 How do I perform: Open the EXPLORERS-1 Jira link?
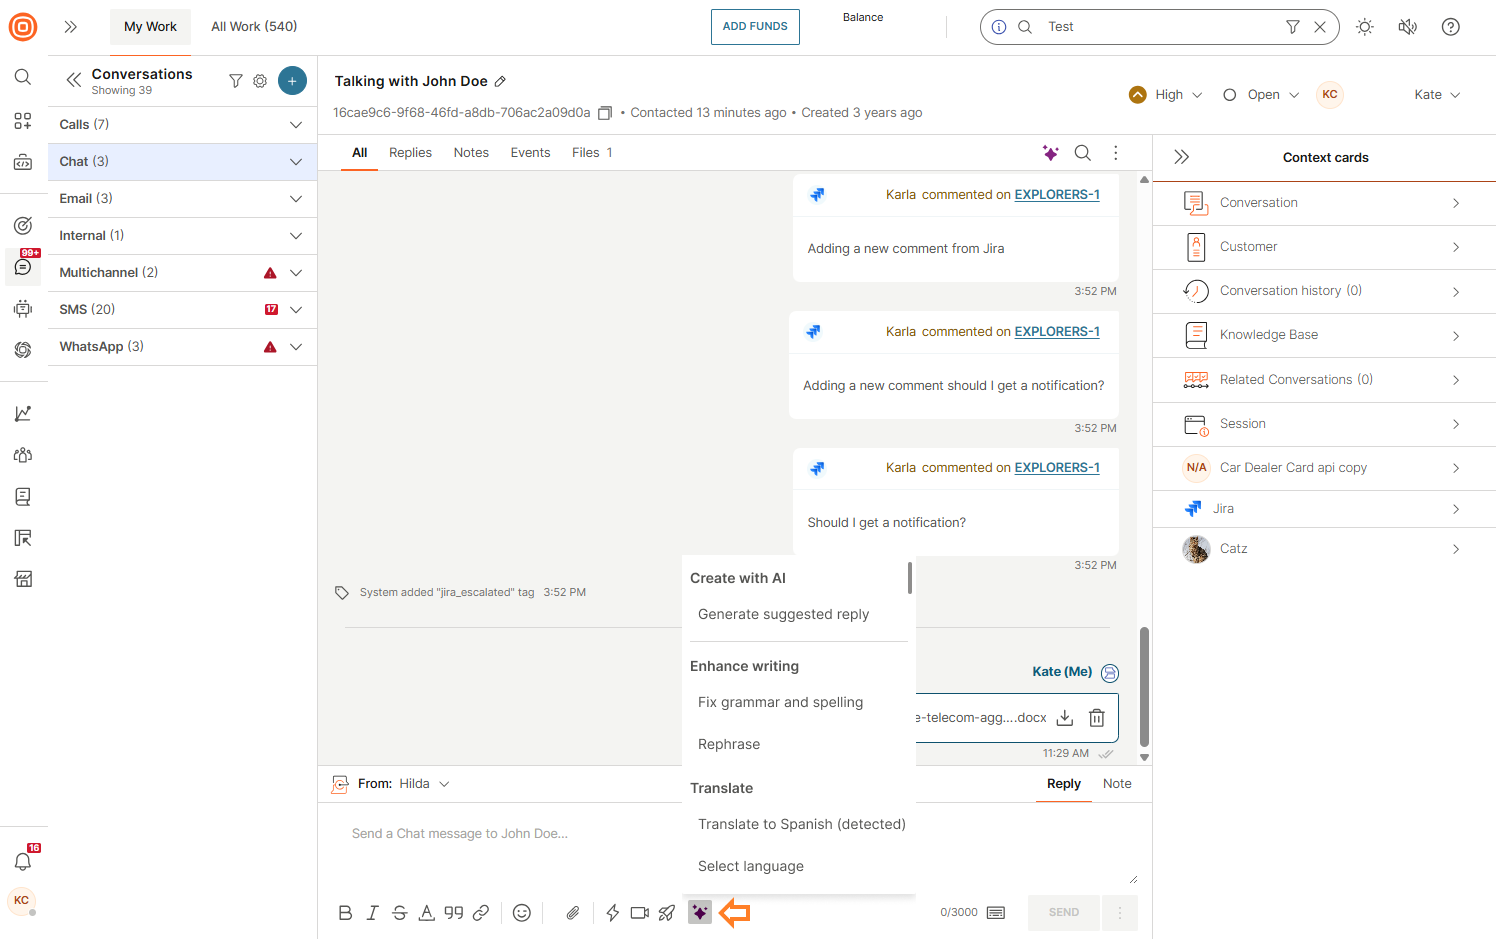coord(1056,194)
